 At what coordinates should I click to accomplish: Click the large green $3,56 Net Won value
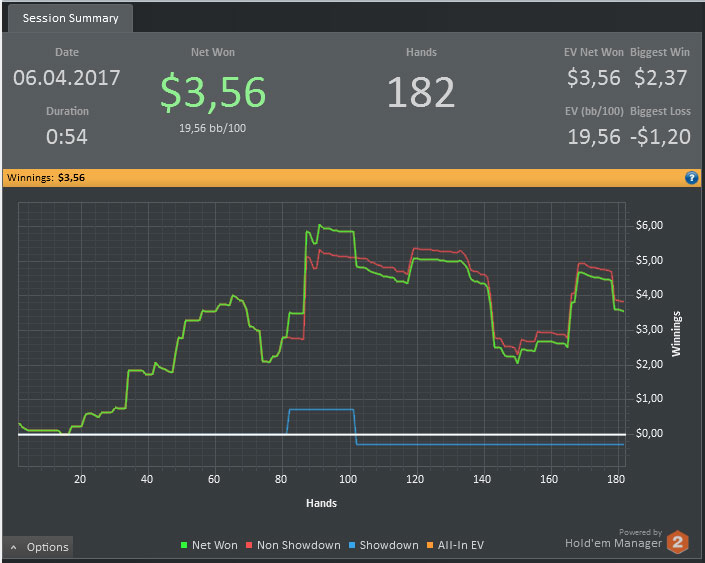[213, 93]
